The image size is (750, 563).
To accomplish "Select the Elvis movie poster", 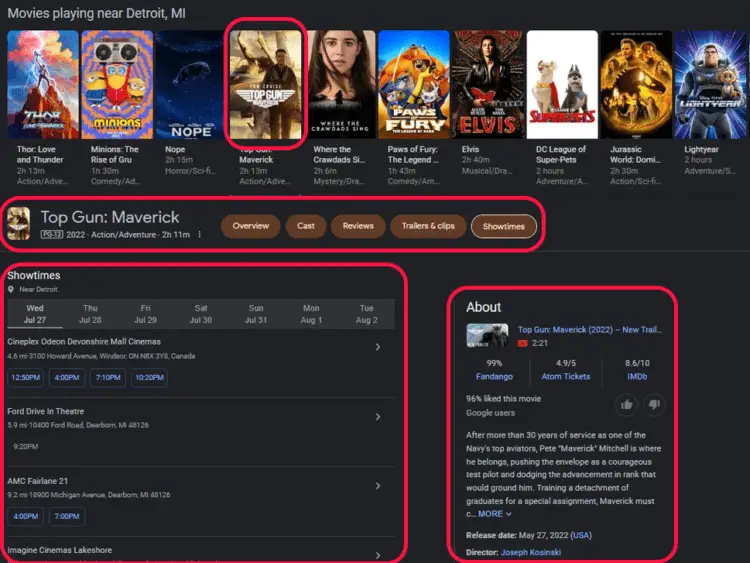I will coord(488,85).
